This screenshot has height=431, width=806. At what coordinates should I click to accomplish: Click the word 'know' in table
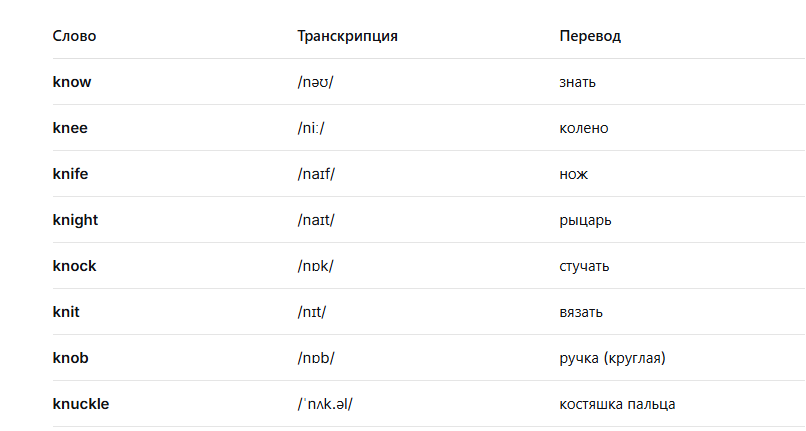(x=72, y=82)
